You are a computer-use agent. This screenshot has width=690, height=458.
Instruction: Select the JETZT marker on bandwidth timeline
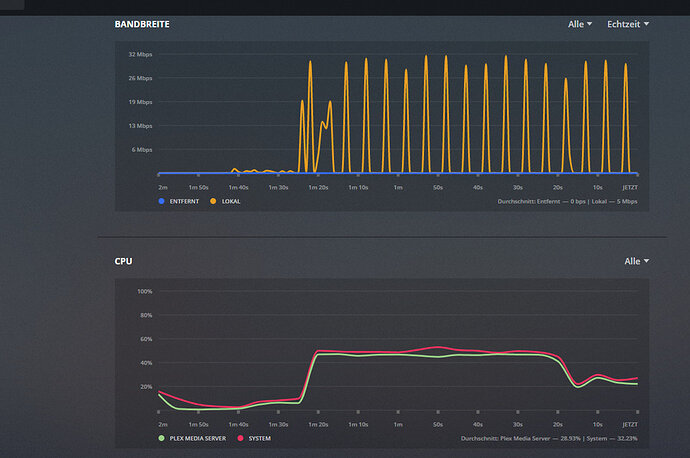point(630,187)
